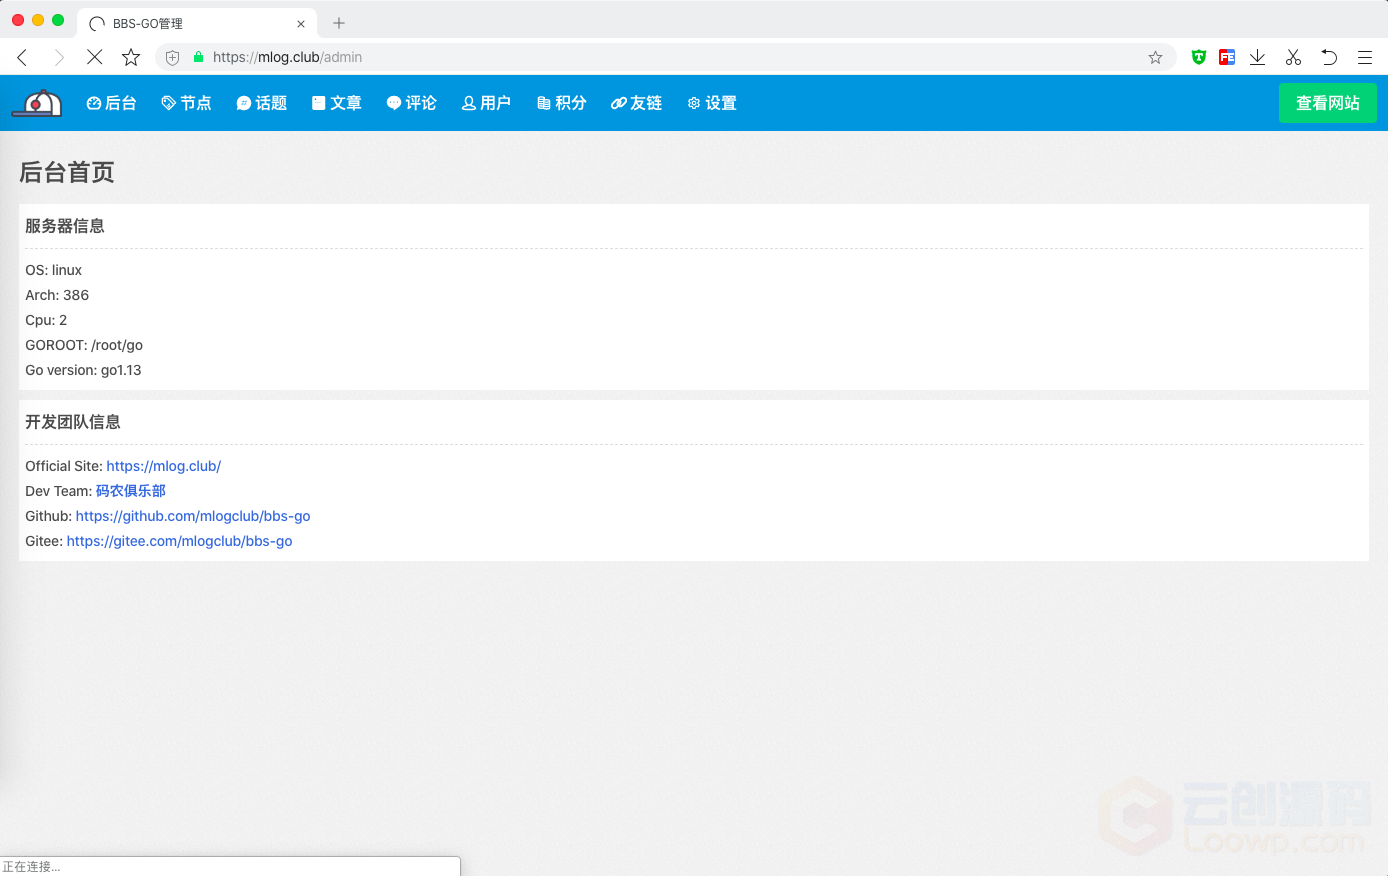Open the browser hamburger menu
The width and height of the screenshot is (1388, 876).
pos(1365,57)
